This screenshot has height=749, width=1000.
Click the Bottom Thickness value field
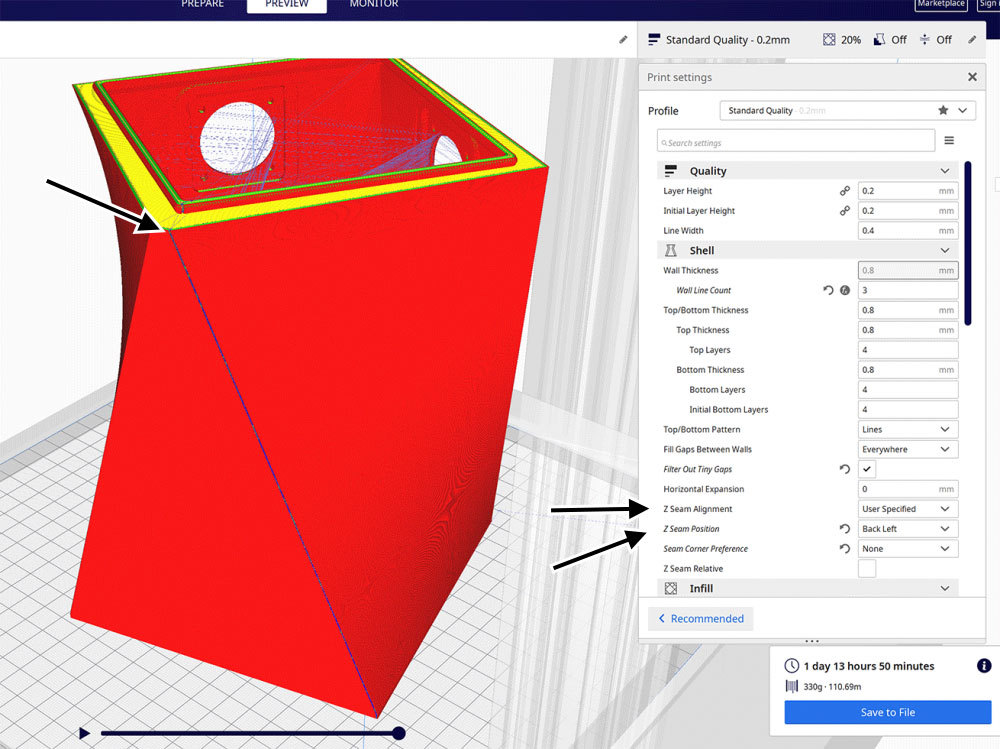pos(908,369)
